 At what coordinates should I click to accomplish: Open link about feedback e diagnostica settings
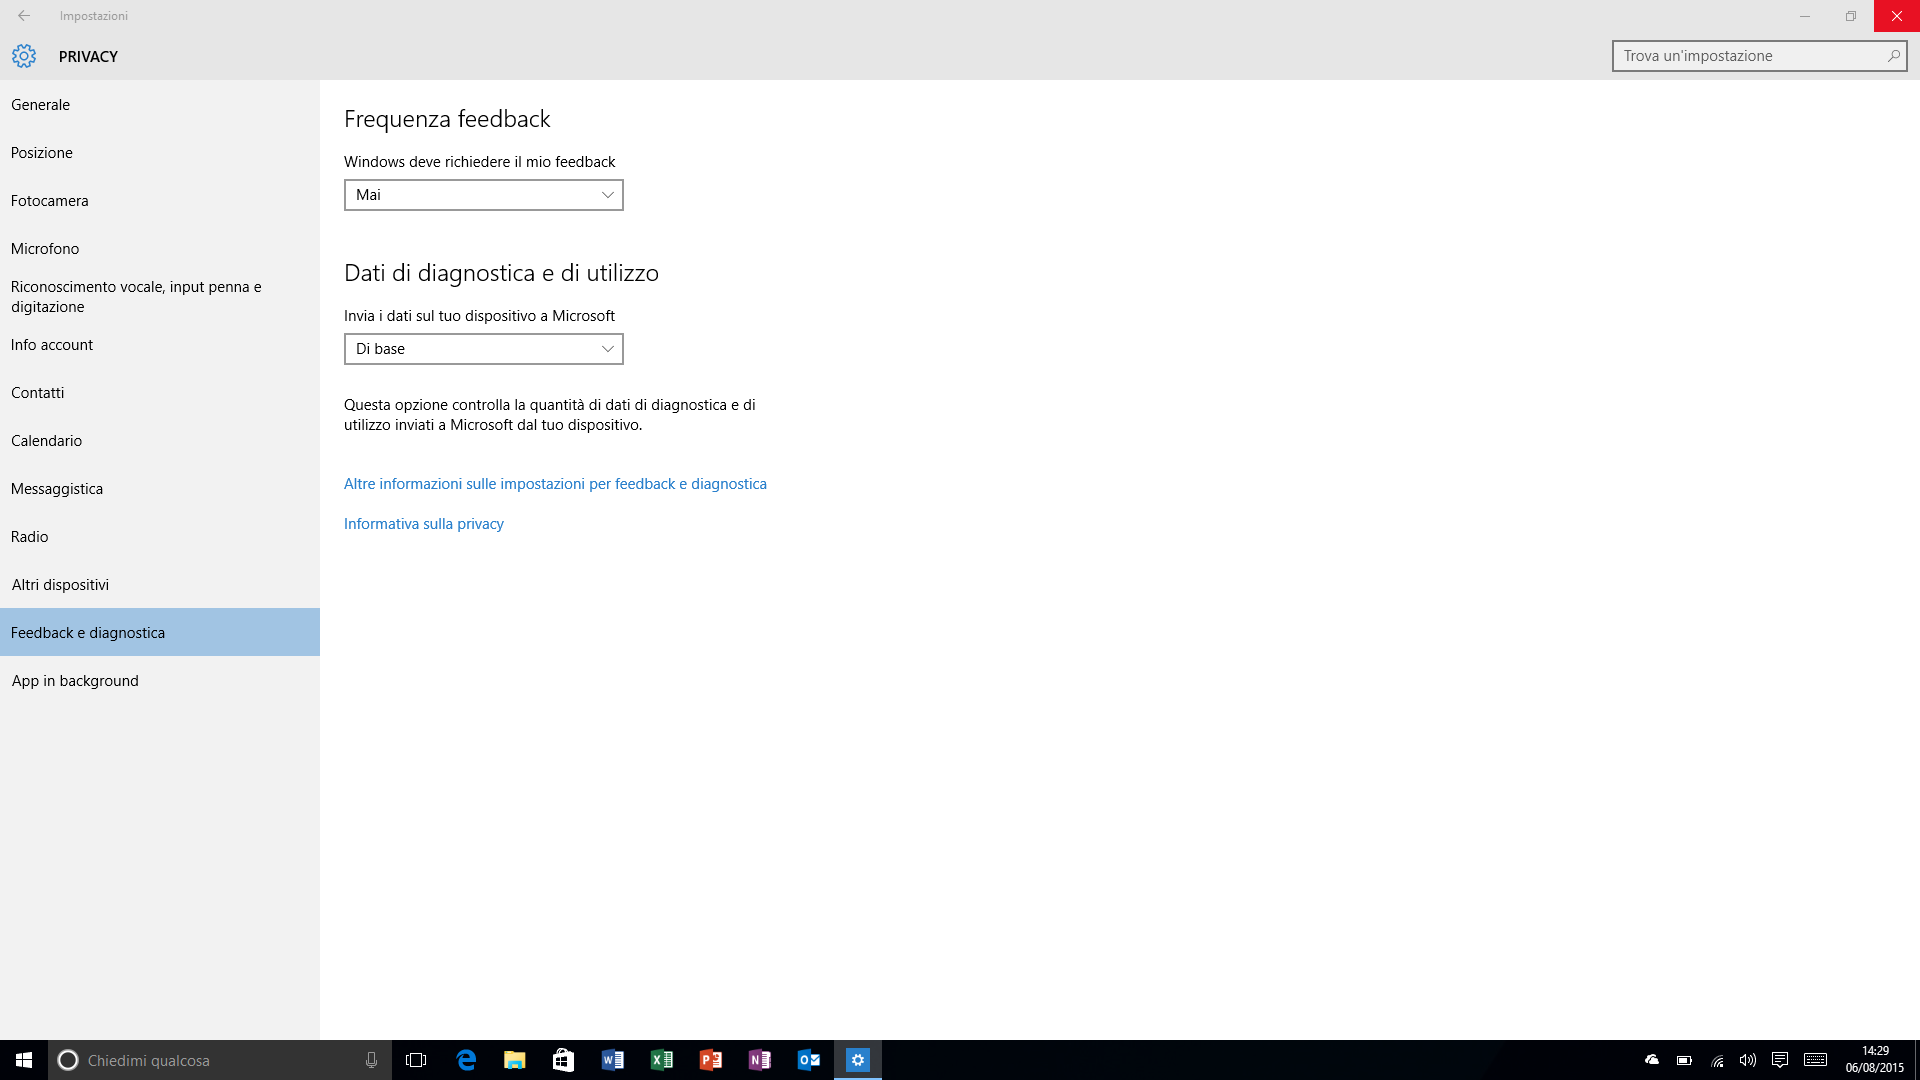[555, 484]
